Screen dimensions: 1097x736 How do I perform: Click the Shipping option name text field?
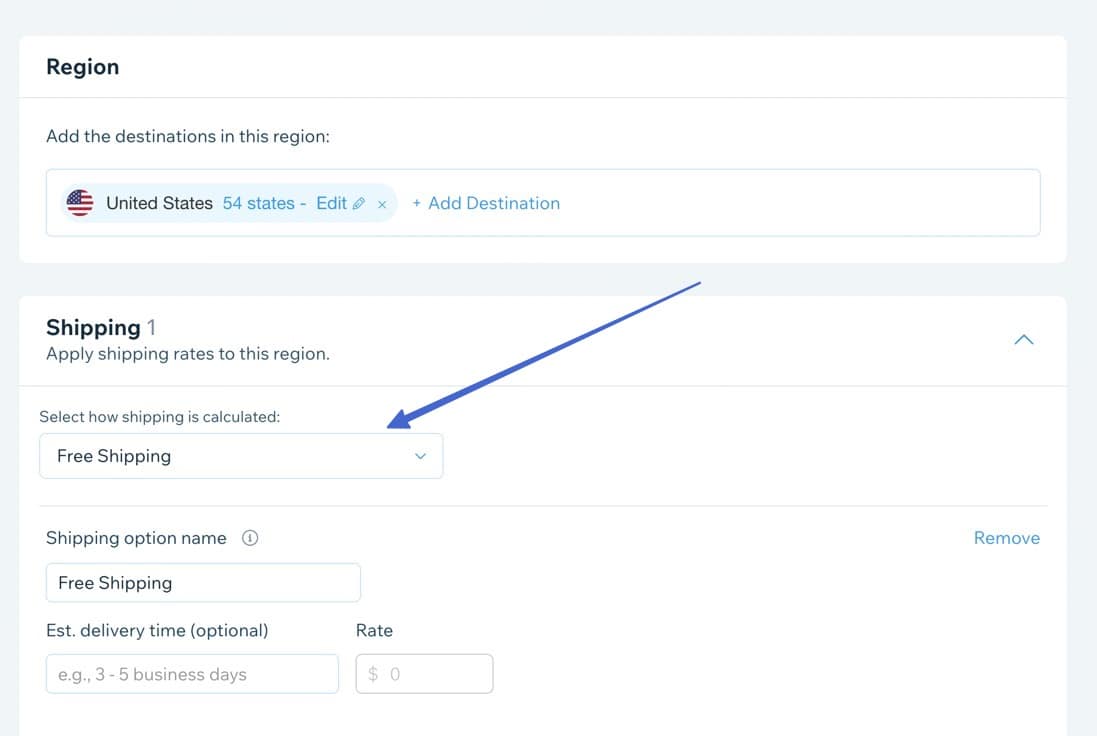202,582
